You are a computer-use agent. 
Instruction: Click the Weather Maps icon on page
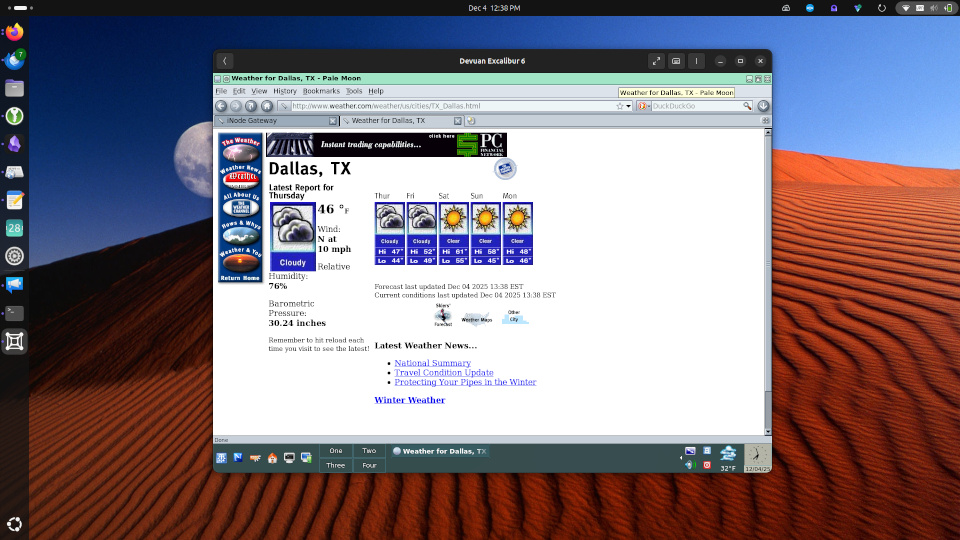coord(476,320)
